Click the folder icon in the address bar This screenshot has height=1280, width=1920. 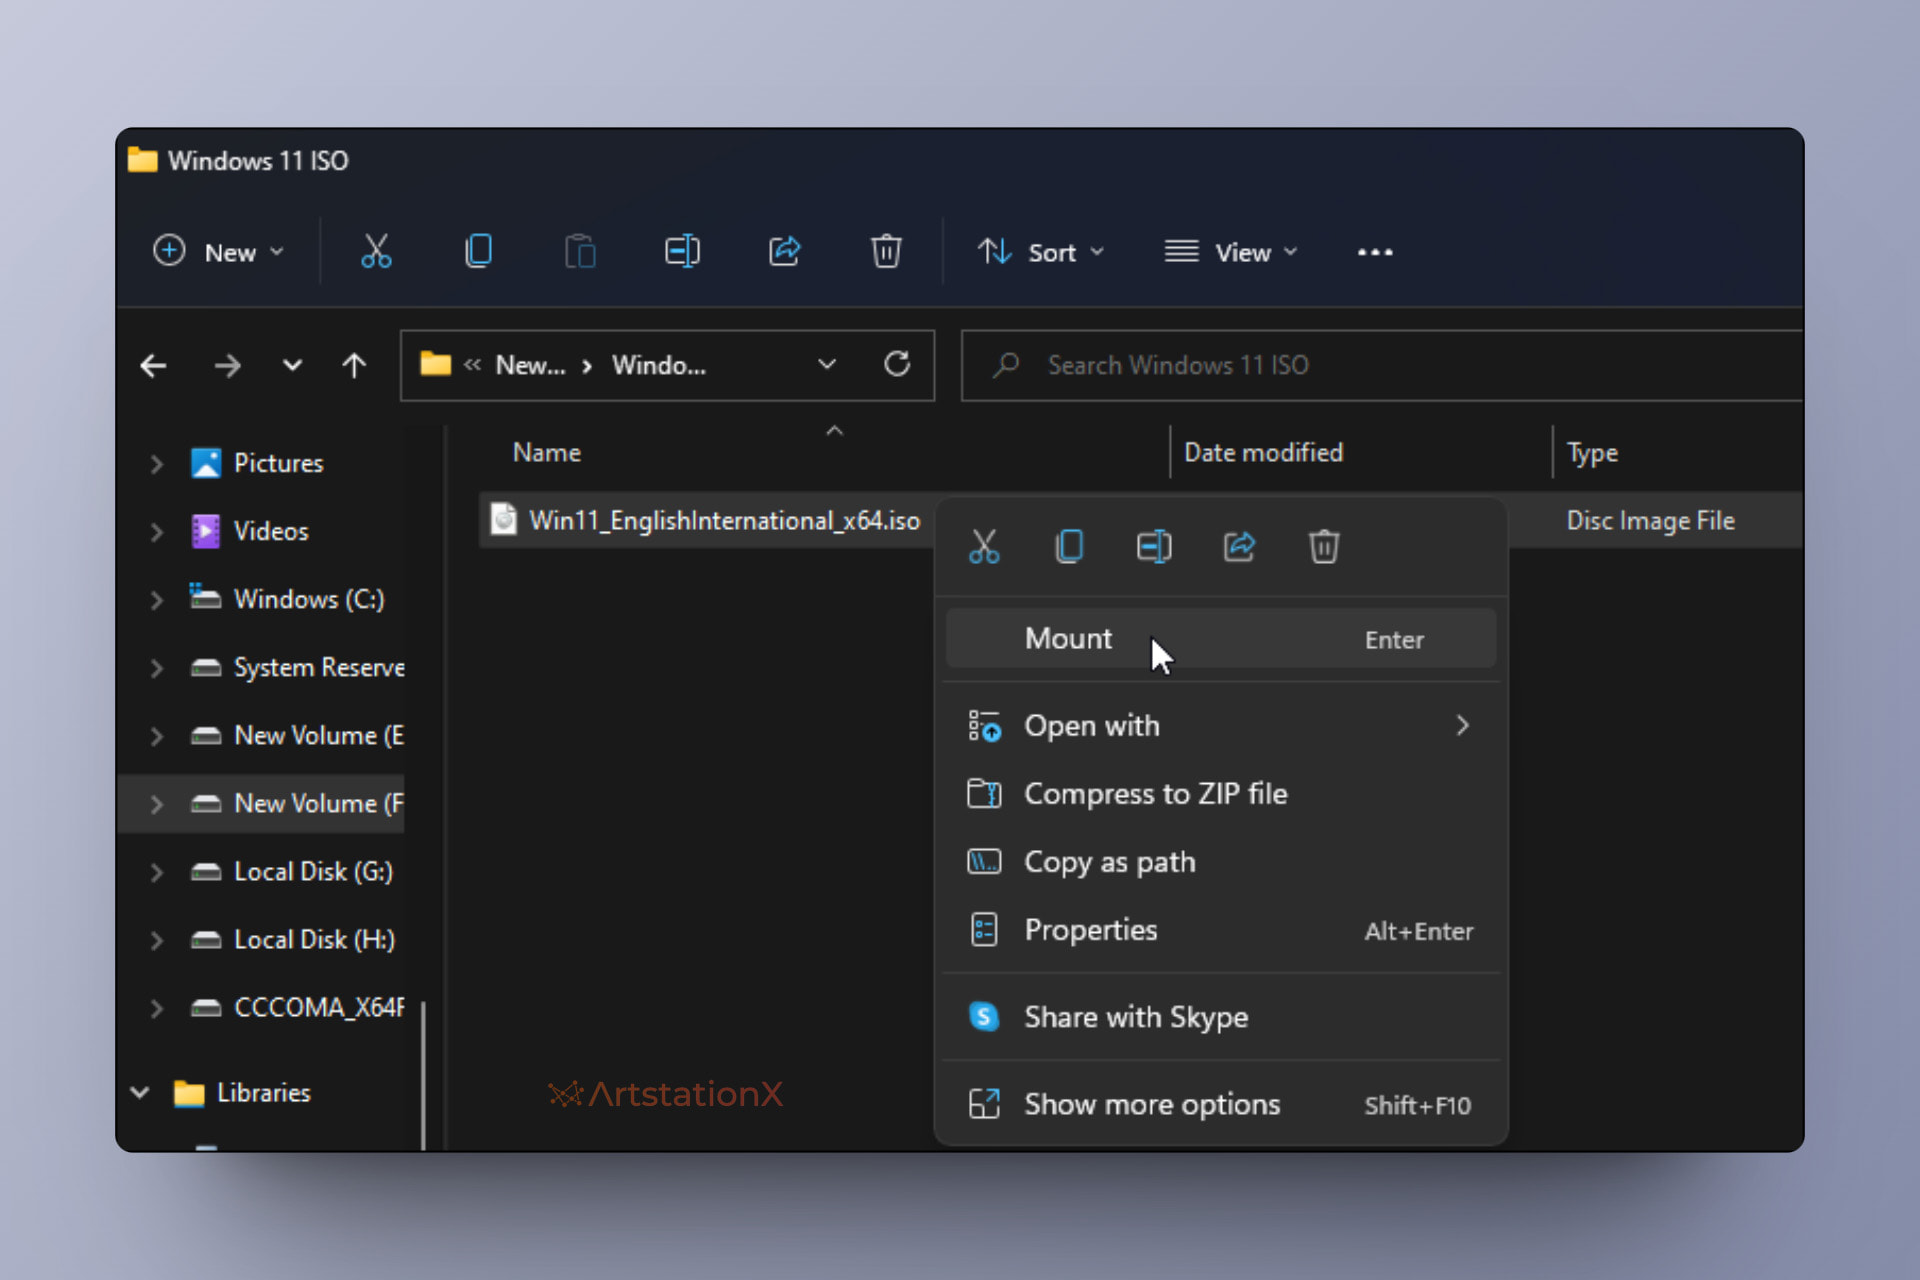435,364
